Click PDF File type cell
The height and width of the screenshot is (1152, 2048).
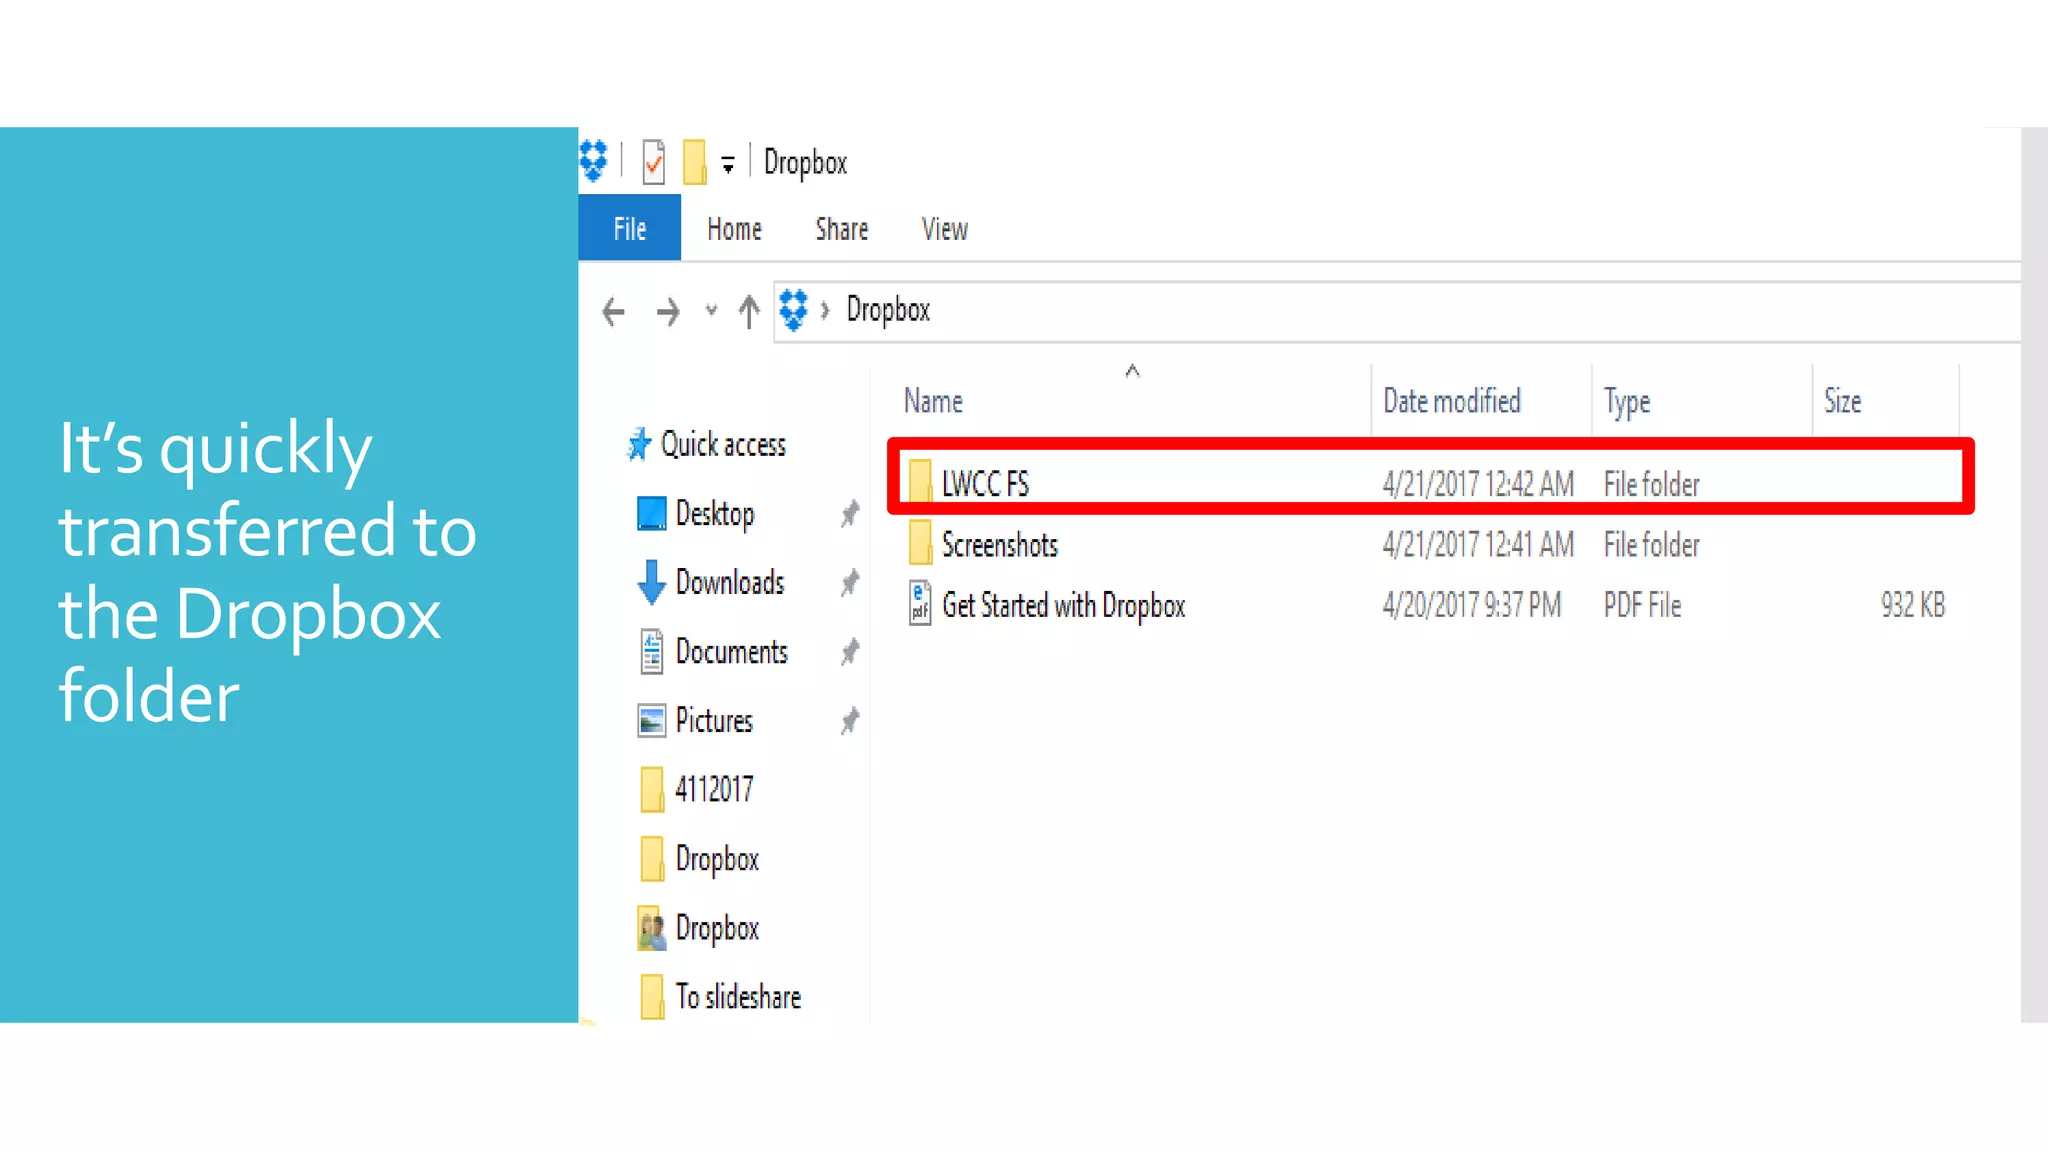point(1642,605)
